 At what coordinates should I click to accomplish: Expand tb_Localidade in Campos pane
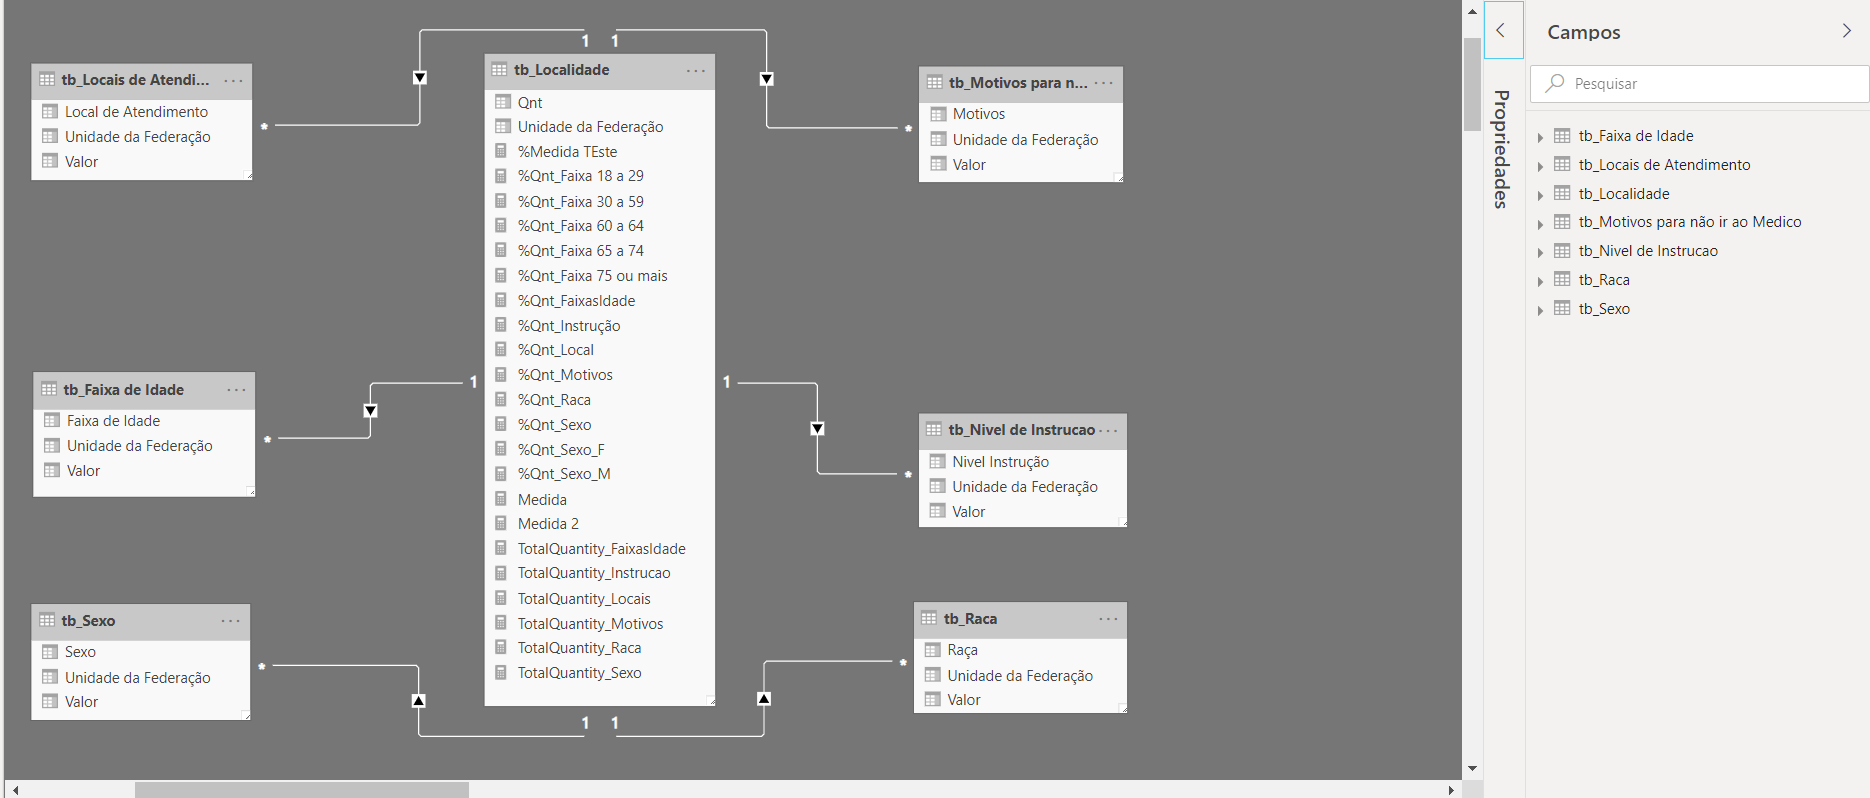coord(1540,195)
